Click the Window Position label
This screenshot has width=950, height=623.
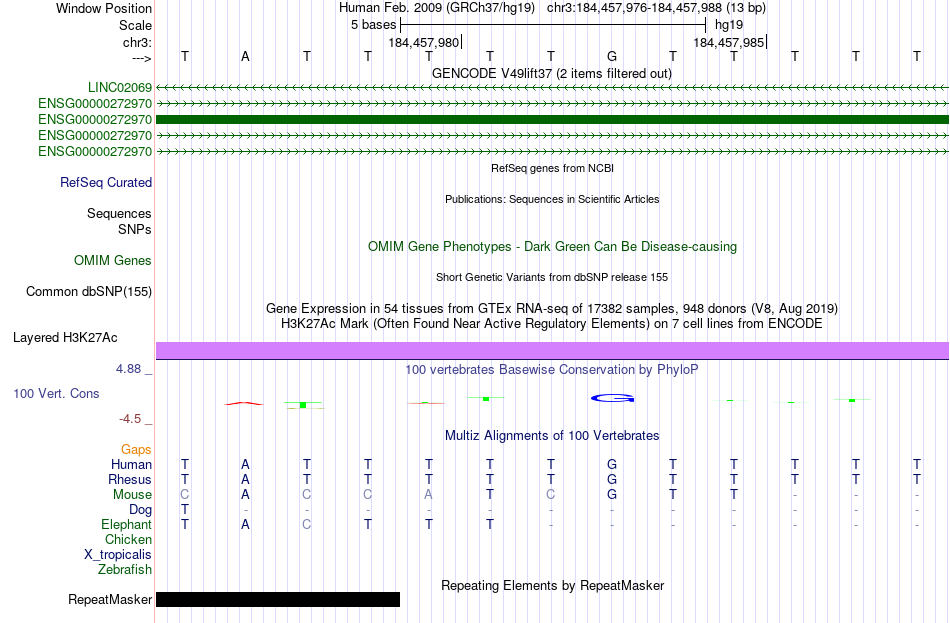coord(104,8)
